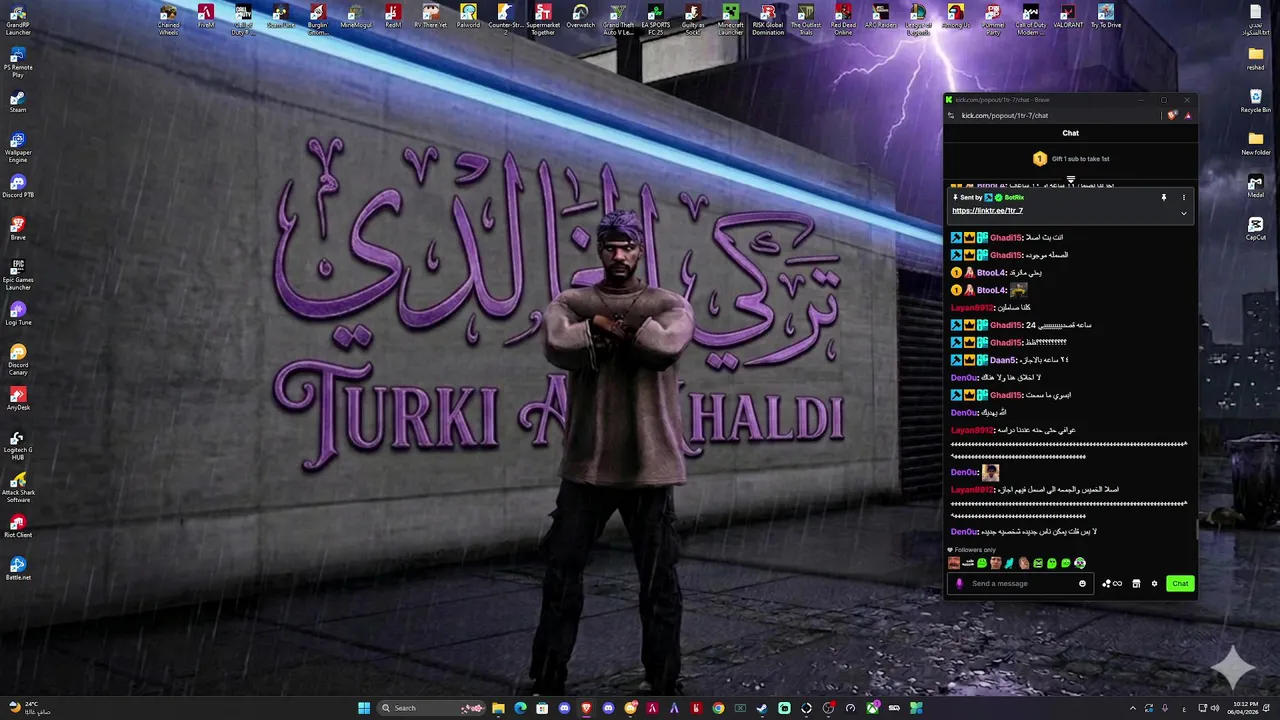Launch Discord PTB from the desktop
This screenshot has height=720, width=1280.
click(x=18, y=186)
